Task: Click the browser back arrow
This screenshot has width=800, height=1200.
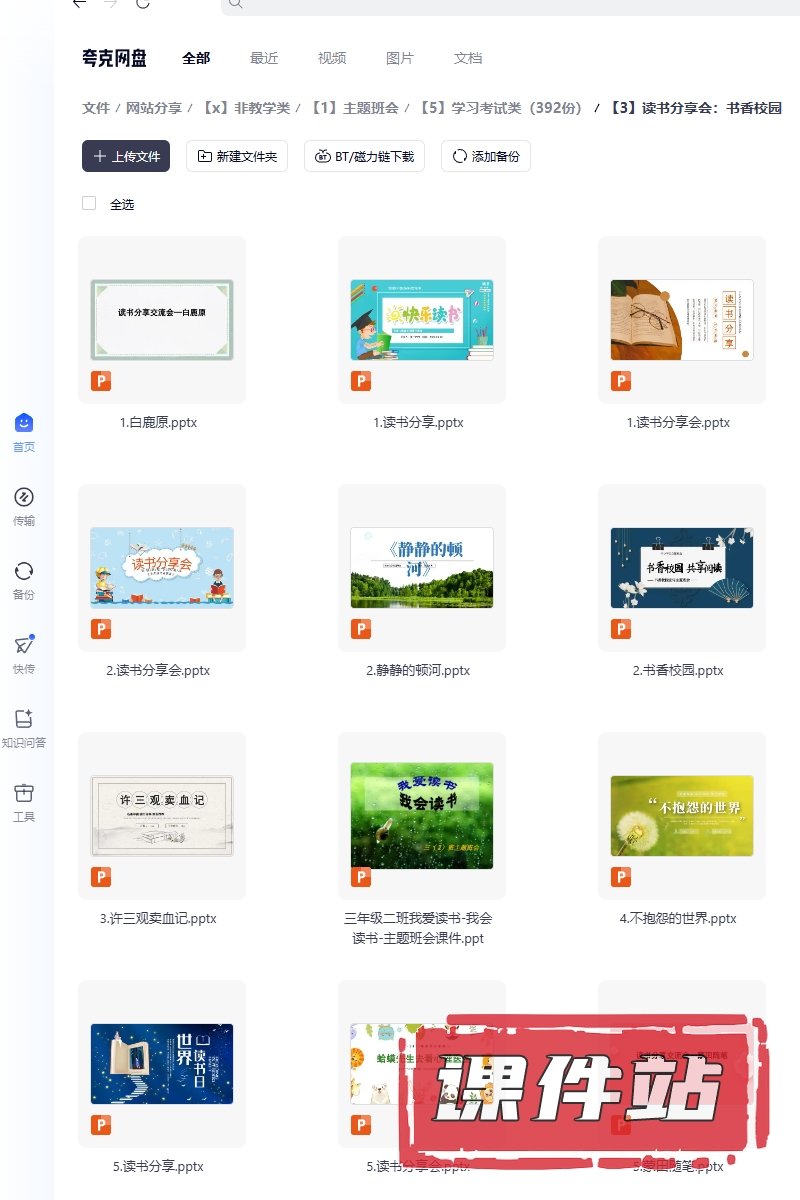Action: [x=79, y=4]
